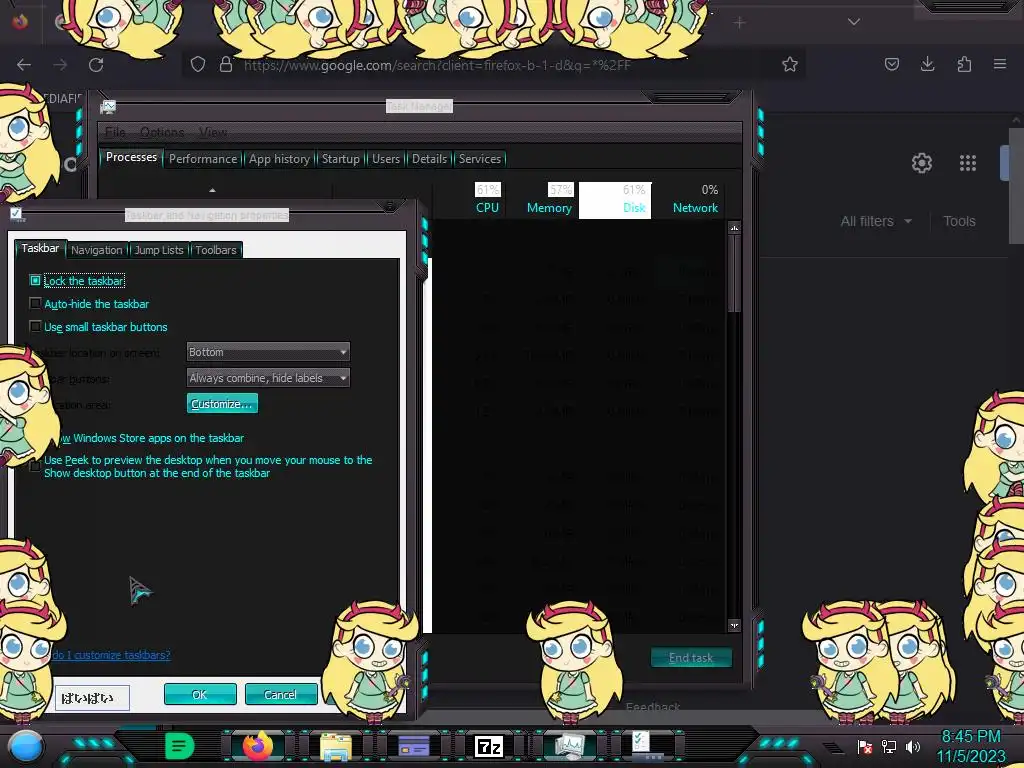
Task: Open File Explorer from the taskbar
Action: [x=336, y=746]
